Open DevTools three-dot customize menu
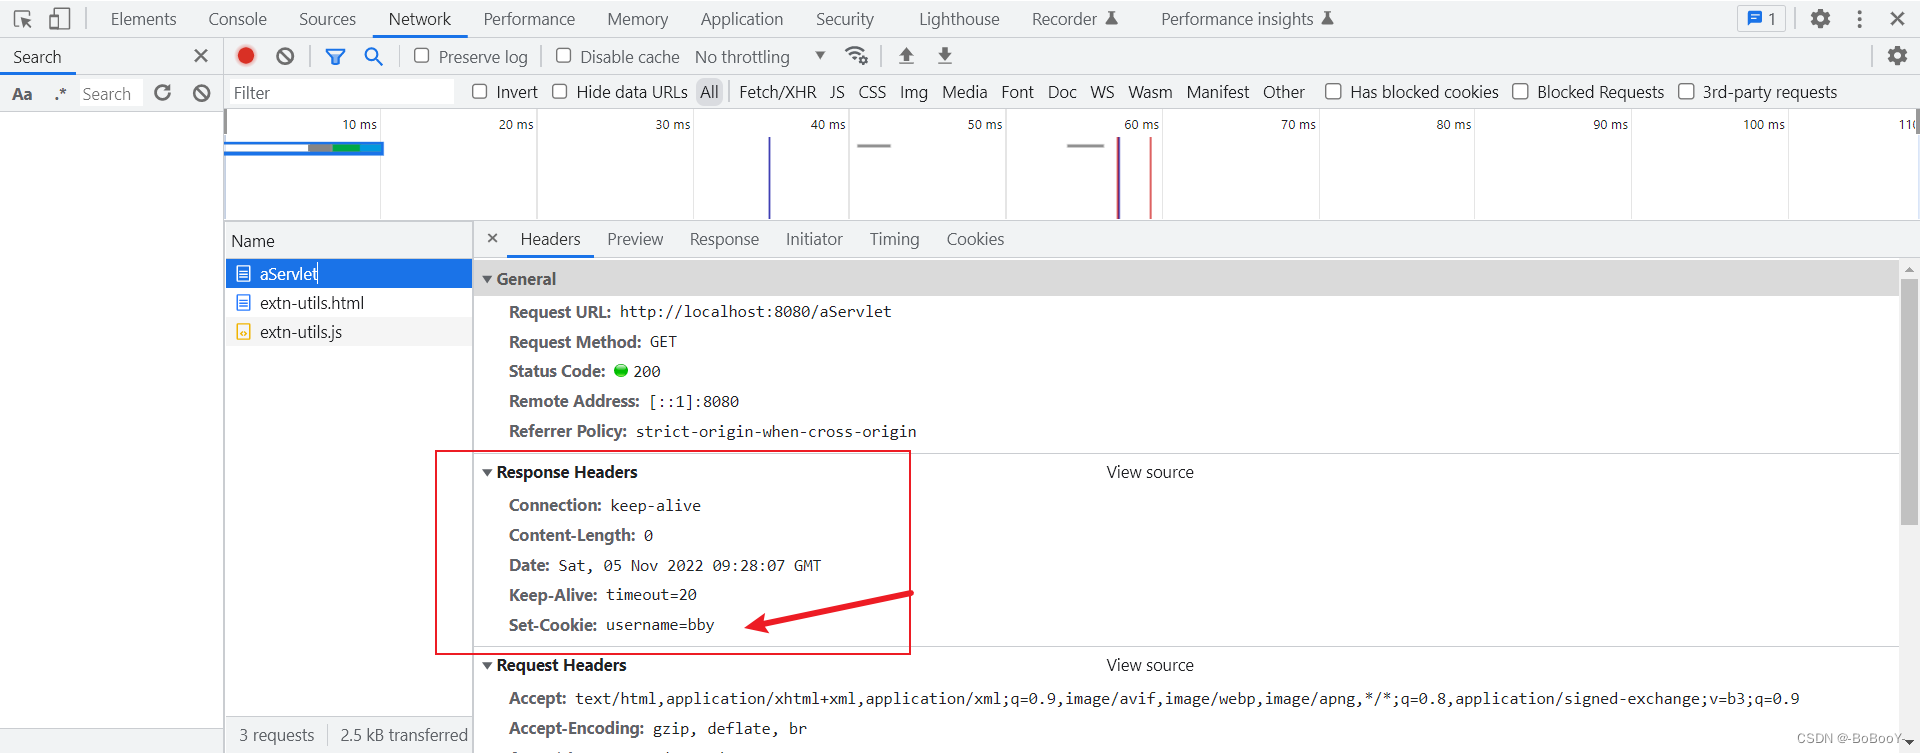Viewport: 1920px width, 753px height. 1859,18
